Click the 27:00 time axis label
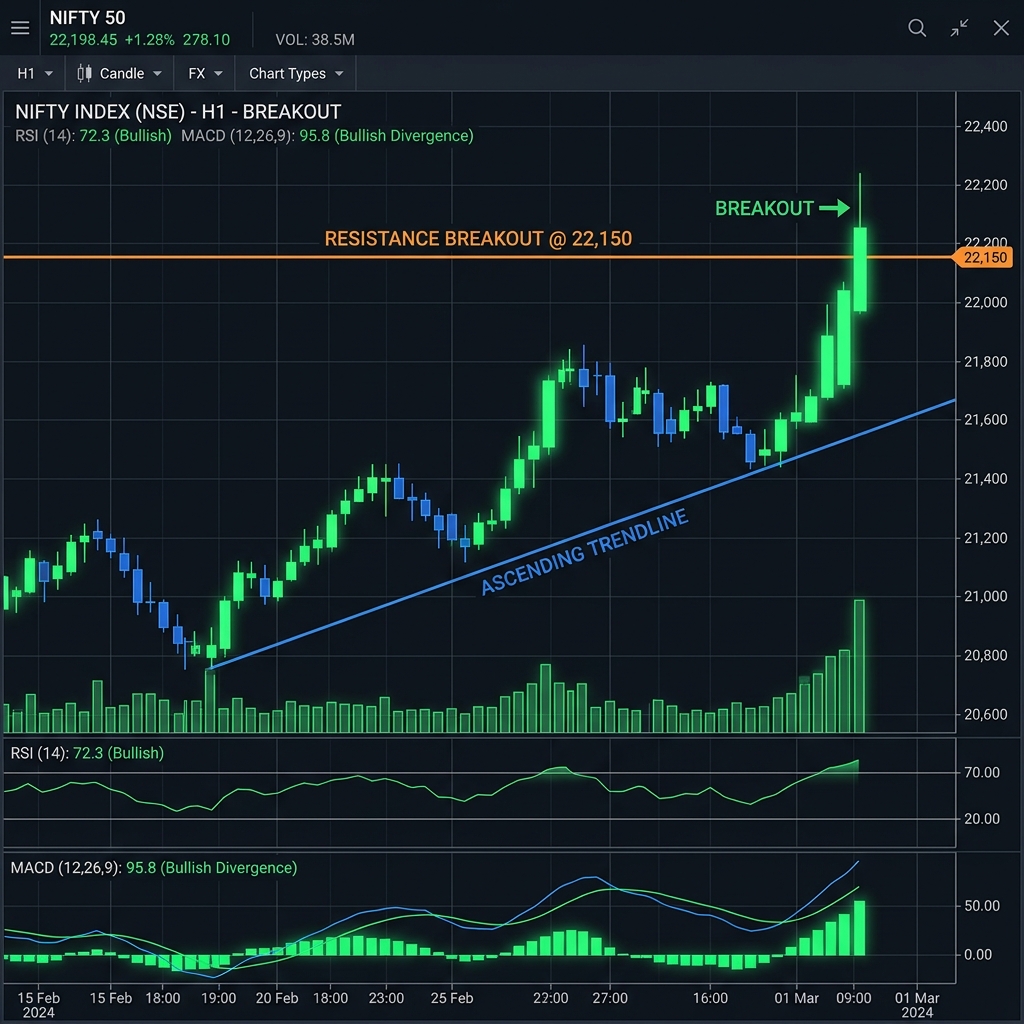 [x=610, y=998]
